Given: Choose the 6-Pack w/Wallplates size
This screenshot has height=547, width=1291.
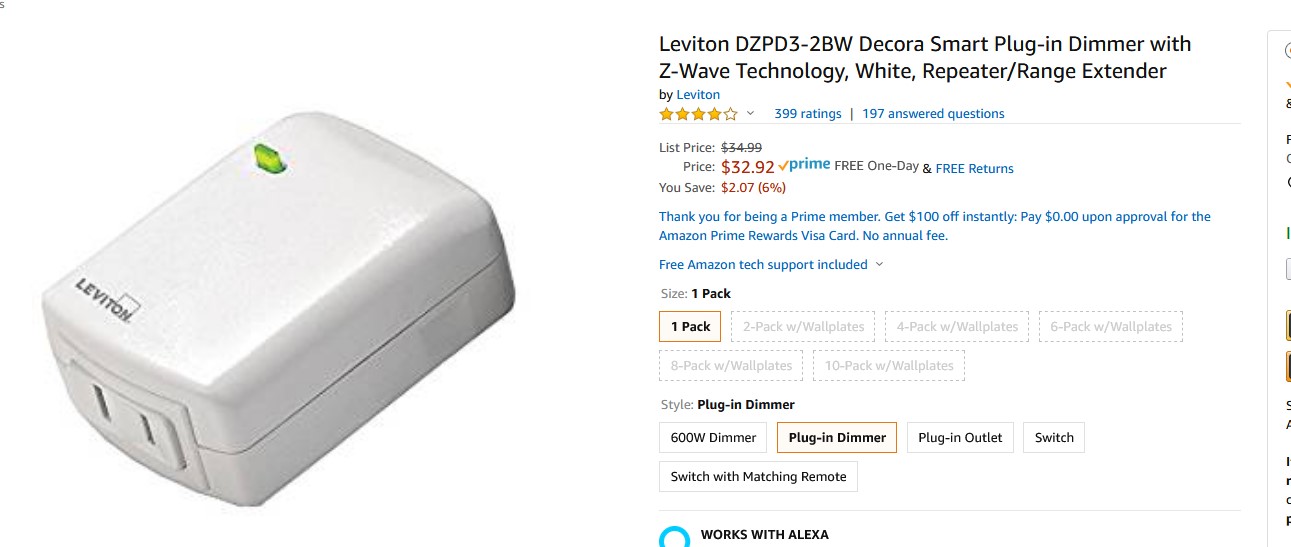Looking at the screenshot, I should pyautogui.click(x=1111, y=327).
